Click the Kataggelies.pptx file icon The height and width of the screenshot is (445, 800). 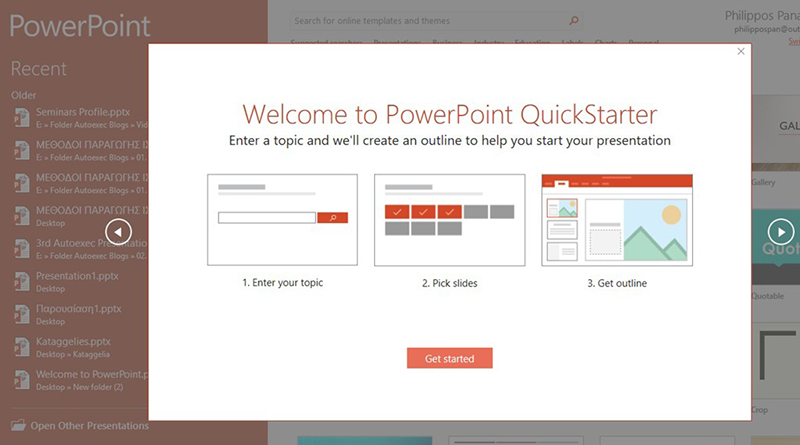coord(21,347)
